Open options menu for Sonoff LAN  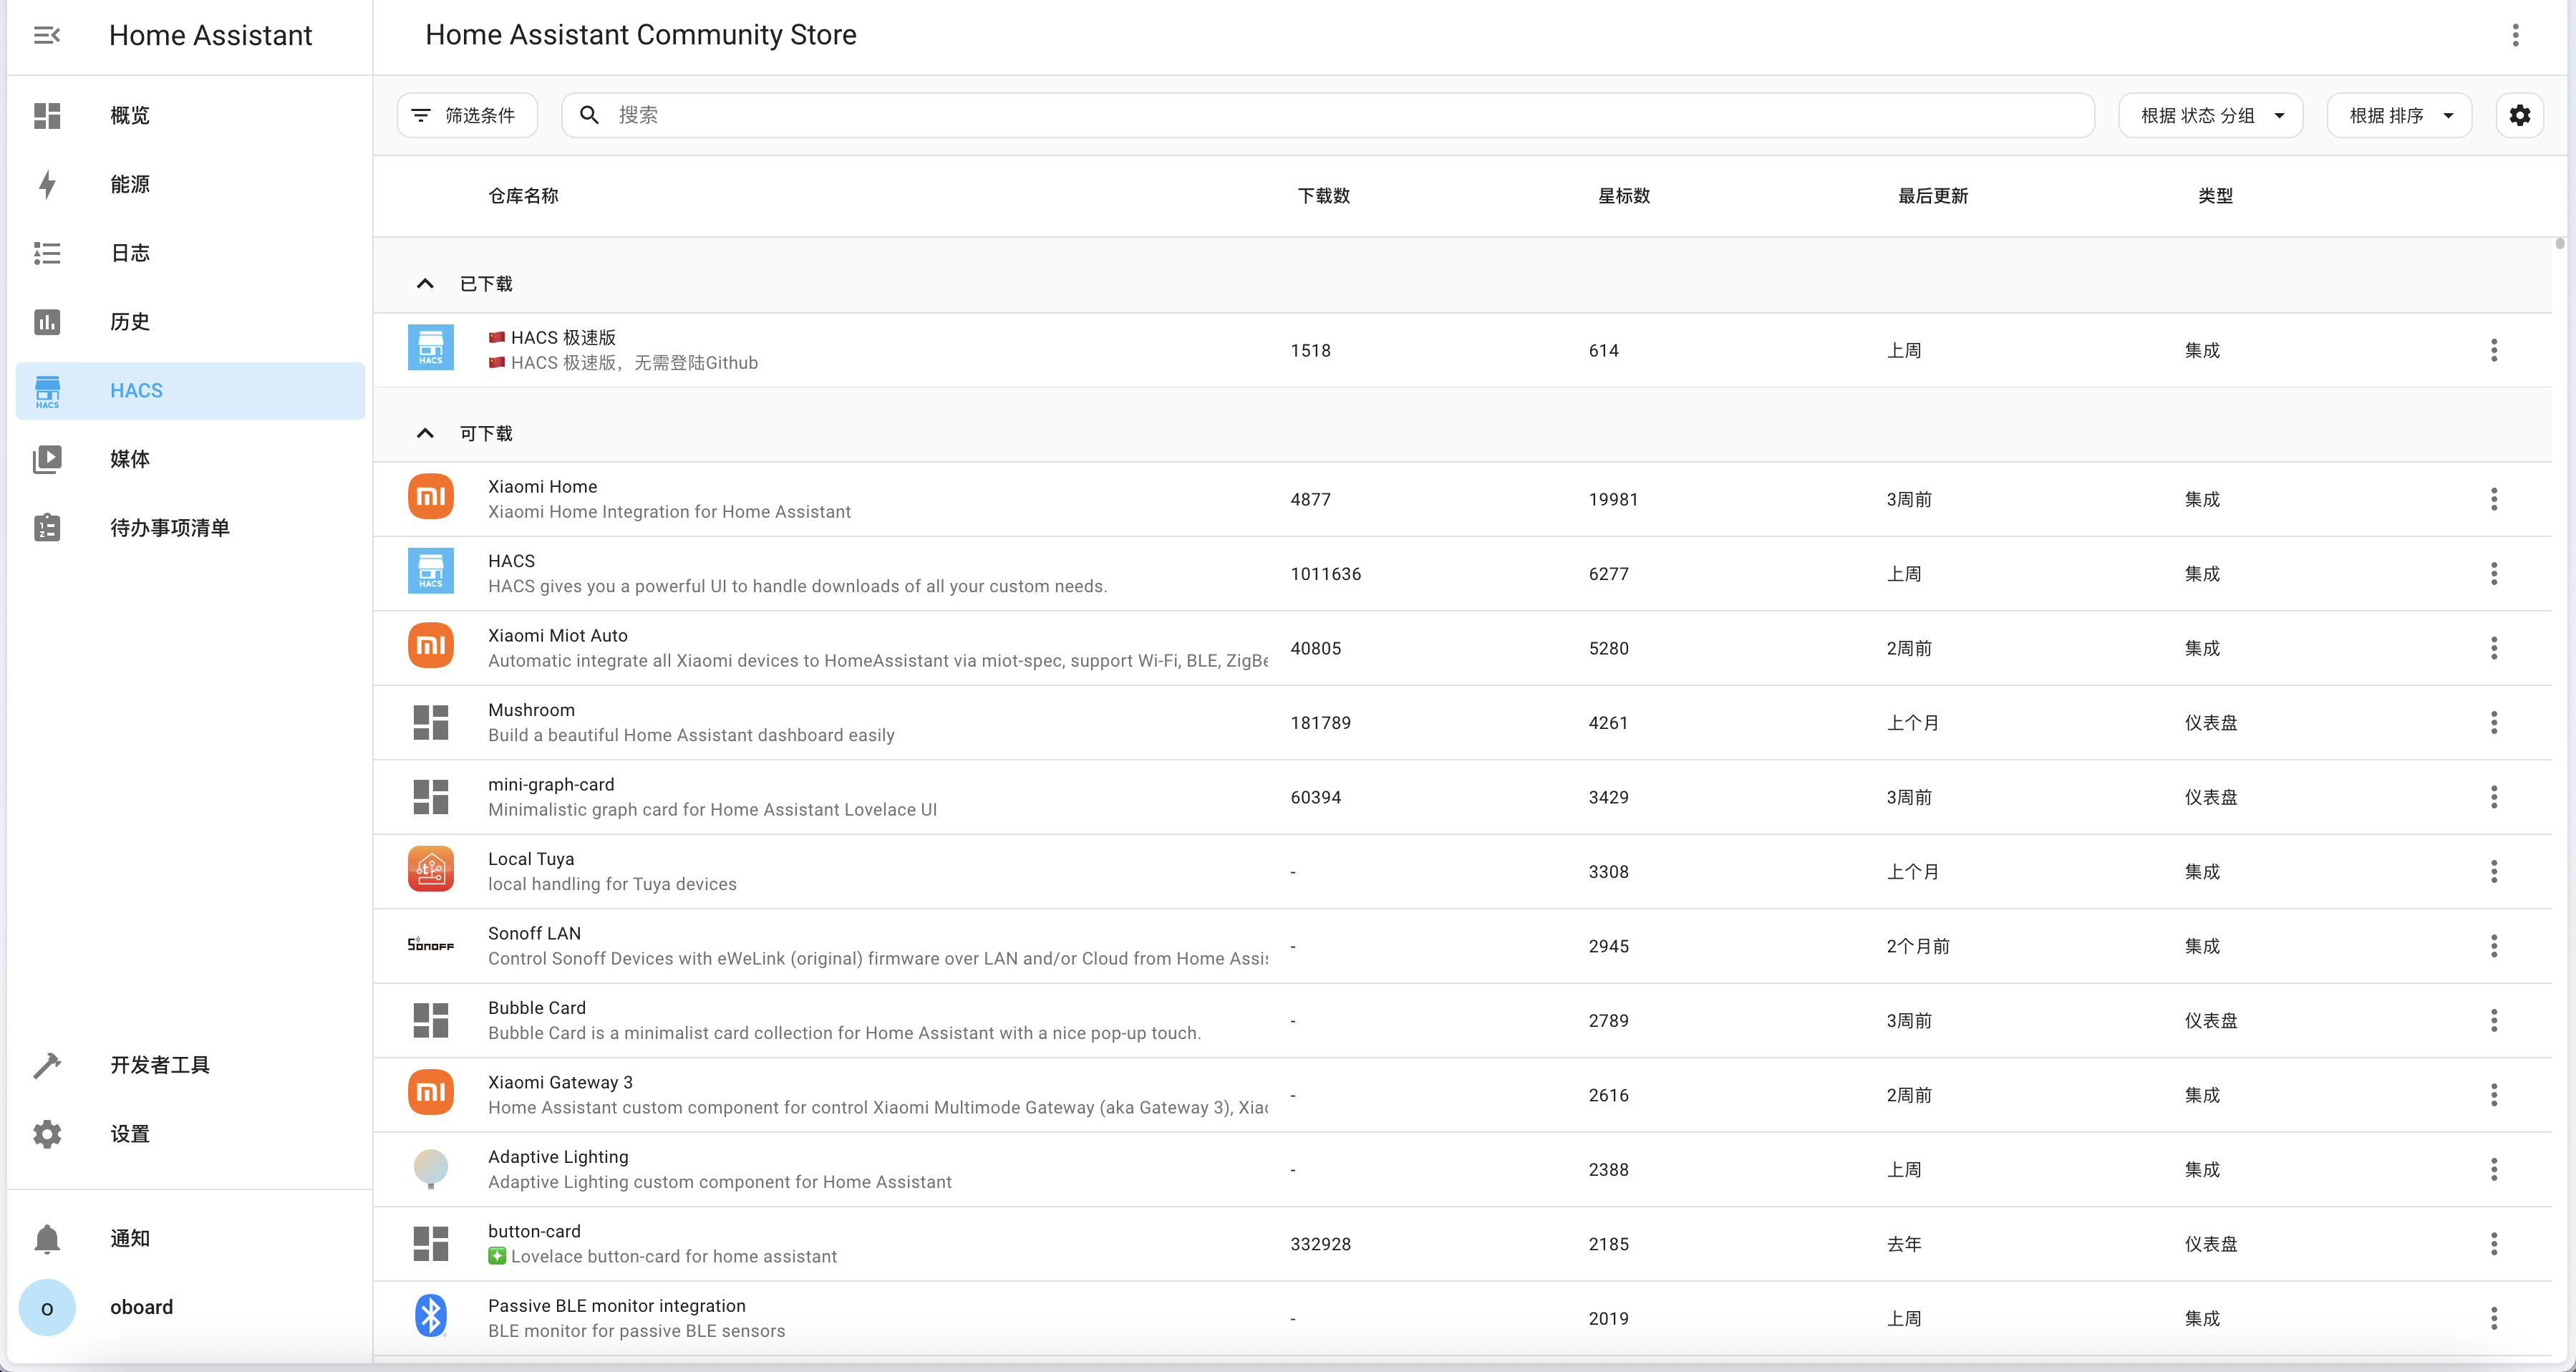tap(2494, 946)
